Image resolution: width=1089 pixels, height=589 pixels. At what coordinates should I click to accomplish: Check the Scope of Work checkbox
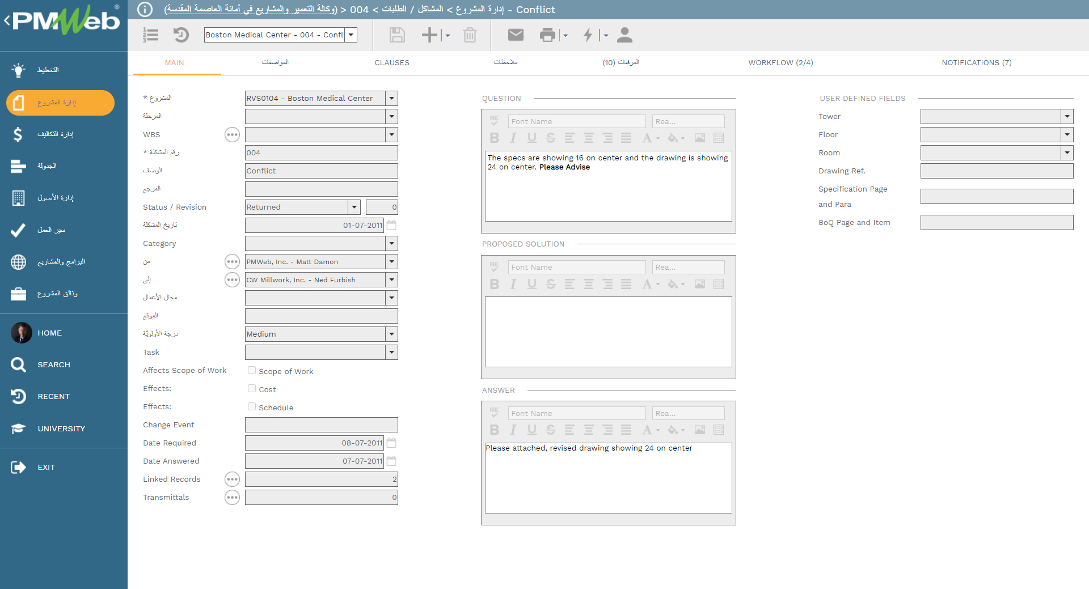[x=252, y=370]
